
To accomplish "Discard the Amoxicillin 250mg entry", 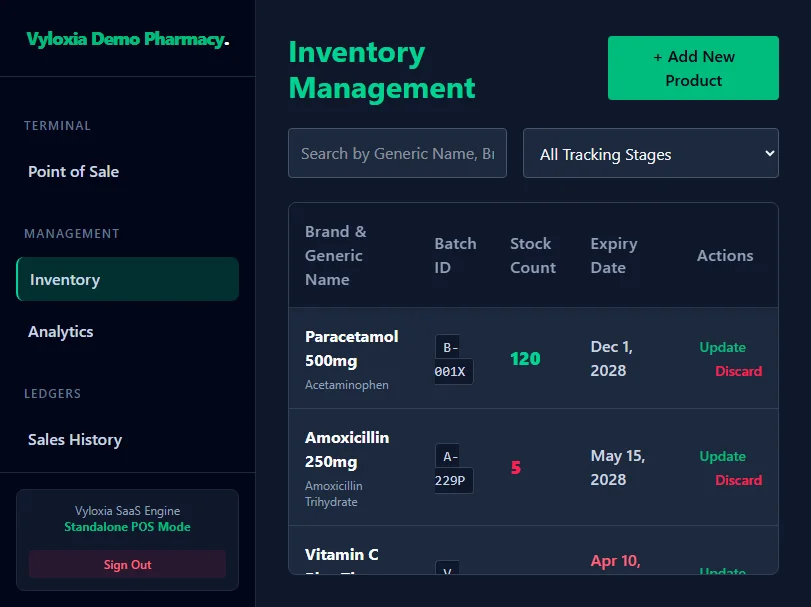I will (739, 480).
